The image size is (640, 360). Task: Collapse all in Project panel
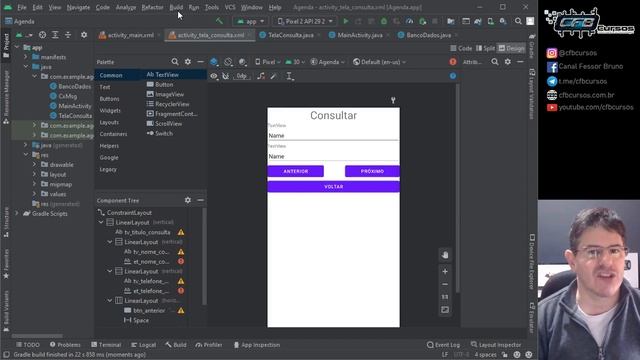click(68, 35)
